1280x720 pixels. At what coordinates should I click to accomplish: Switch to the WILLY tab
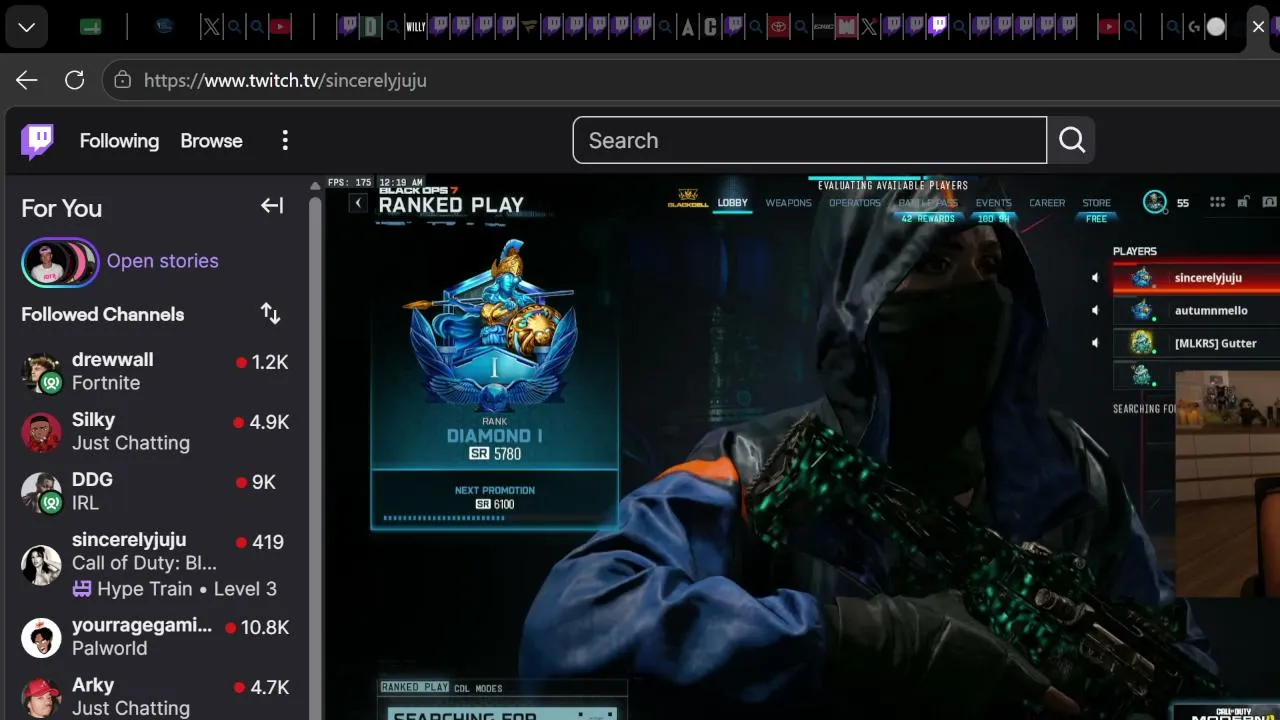pos(416,27)
